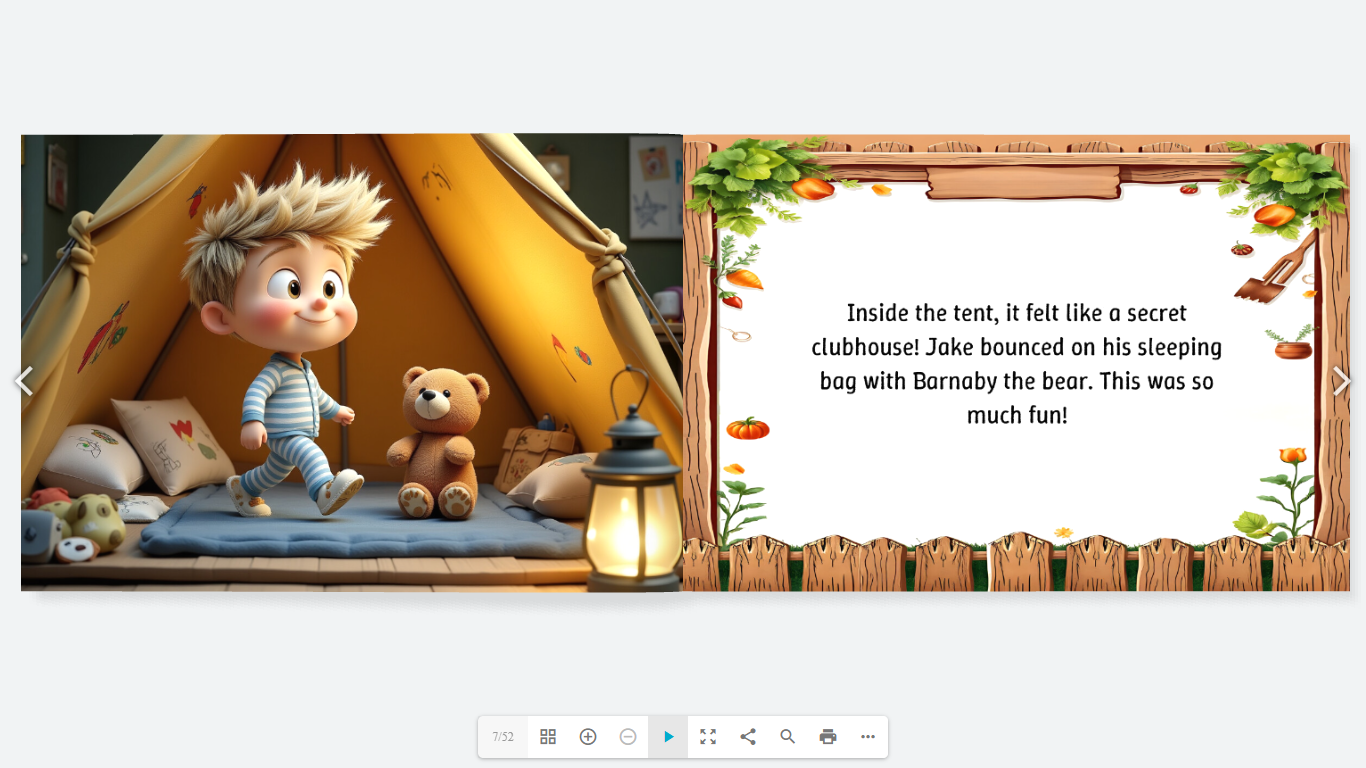
Task: Click the pumpkin on the page border
Action: [747, 429]
